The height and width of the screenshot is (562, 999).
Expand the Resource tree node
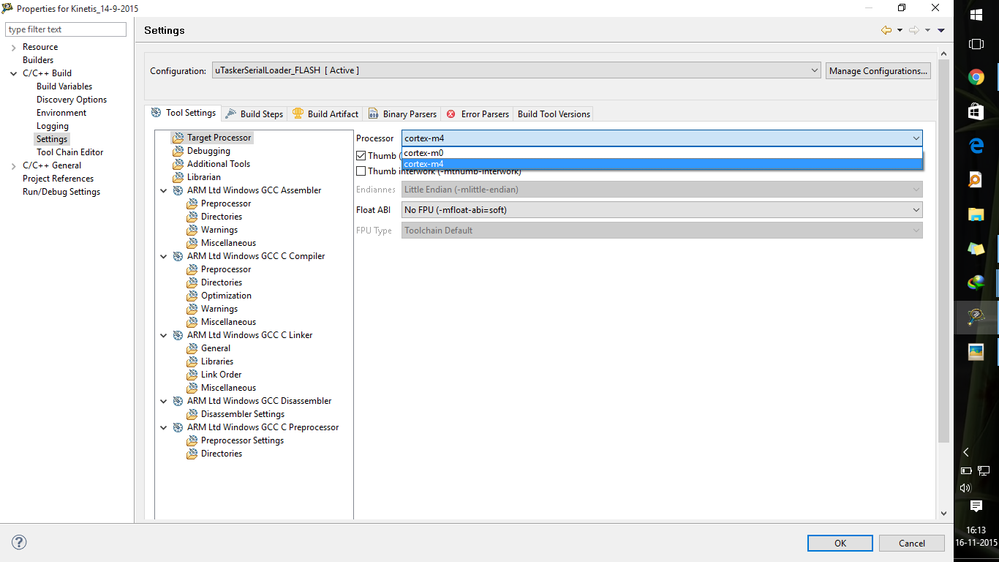(13, 47)
